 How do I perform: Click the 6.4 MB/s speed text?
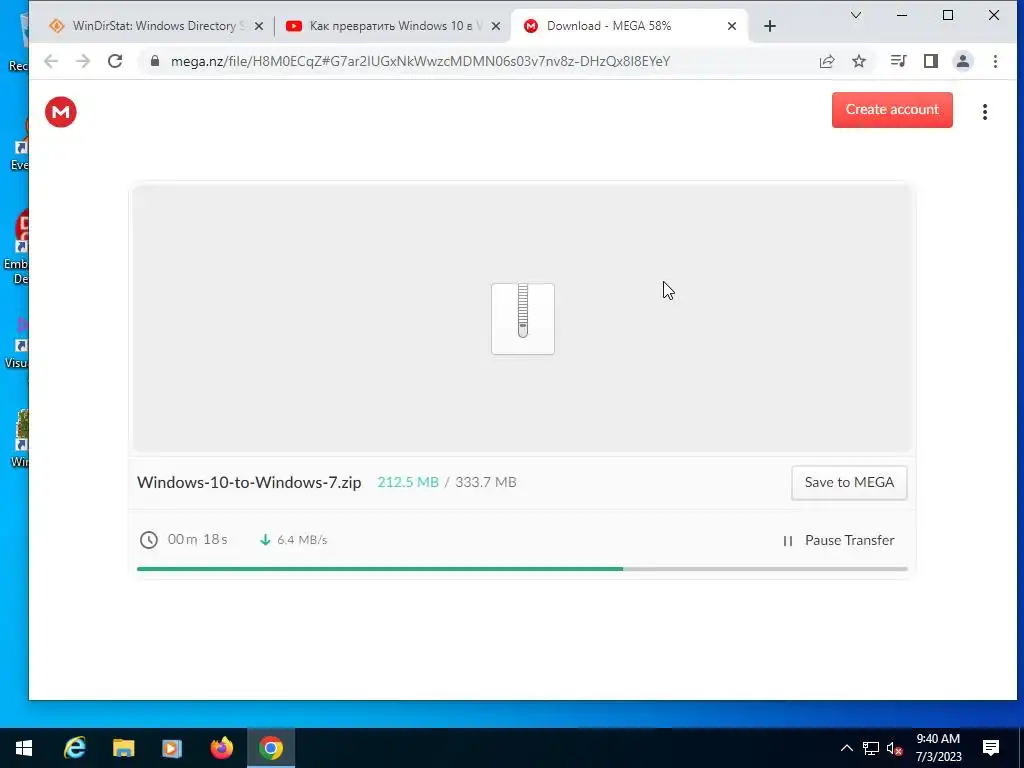click(302, 540)
